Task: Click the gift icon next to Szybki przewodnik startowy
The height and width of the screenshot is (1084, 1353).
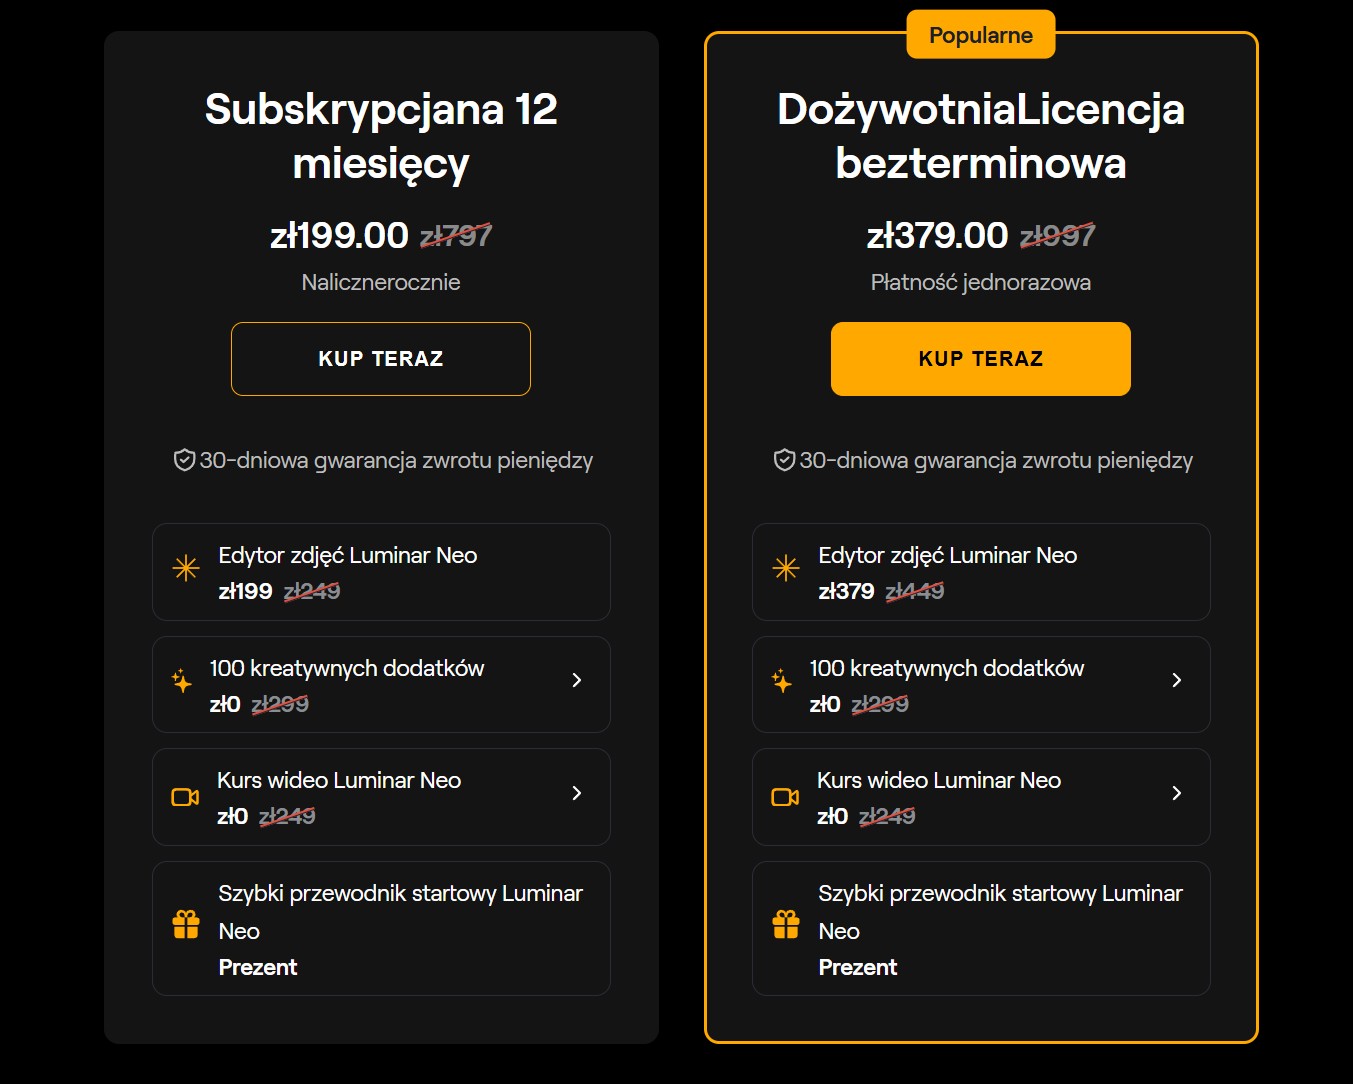Action: tap(185, 925)
